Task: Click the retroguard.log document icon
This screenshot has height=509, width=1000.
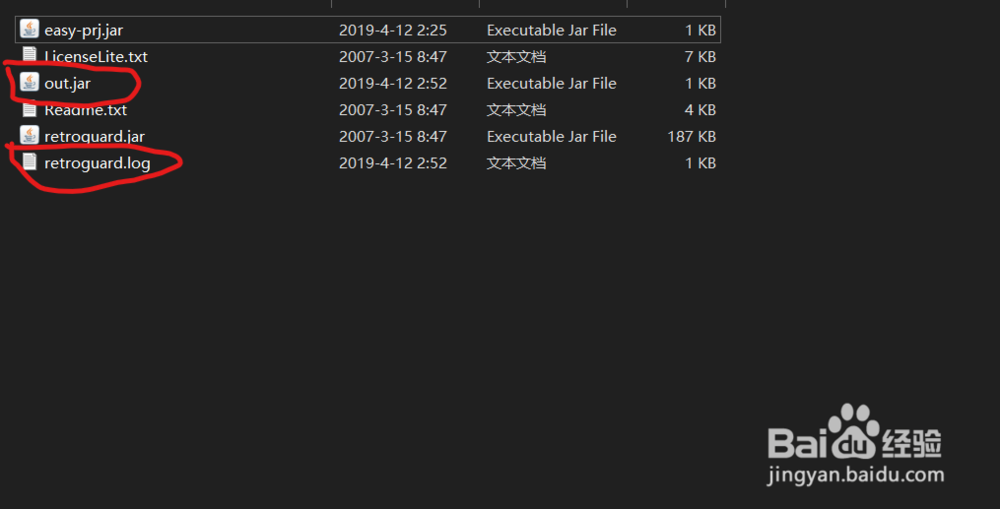Action: coord(30,162)
